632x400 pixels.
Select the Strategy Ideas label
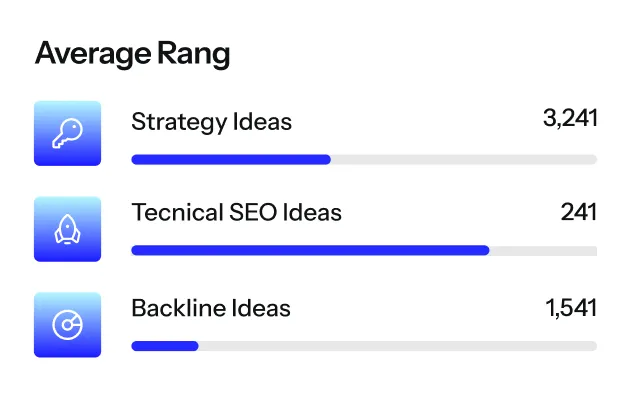211,122
